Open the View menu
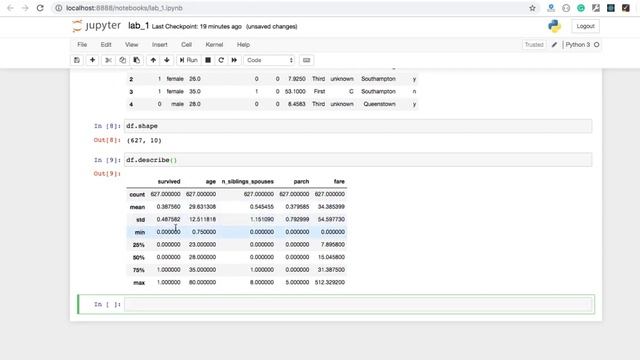Screen dimensions: 640x360 click(131, 44)
